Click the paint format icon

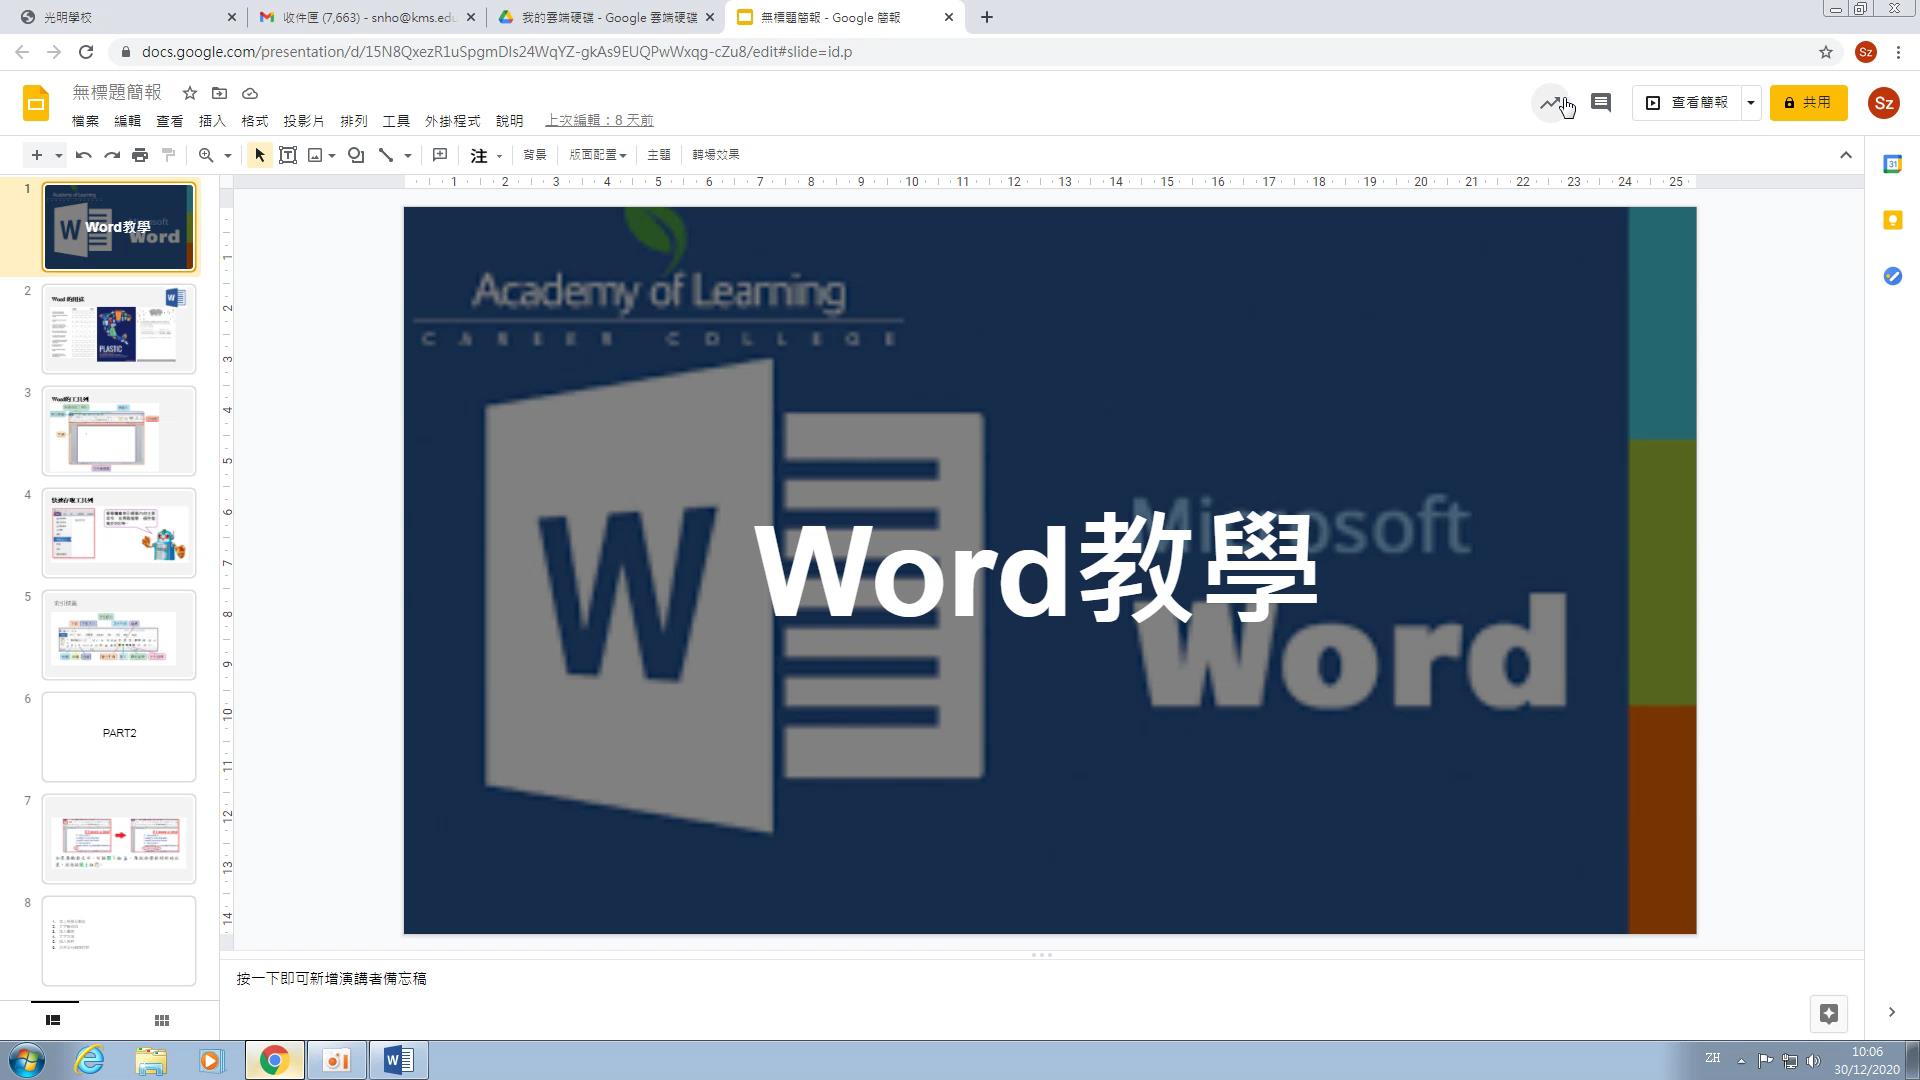point(168,155)
